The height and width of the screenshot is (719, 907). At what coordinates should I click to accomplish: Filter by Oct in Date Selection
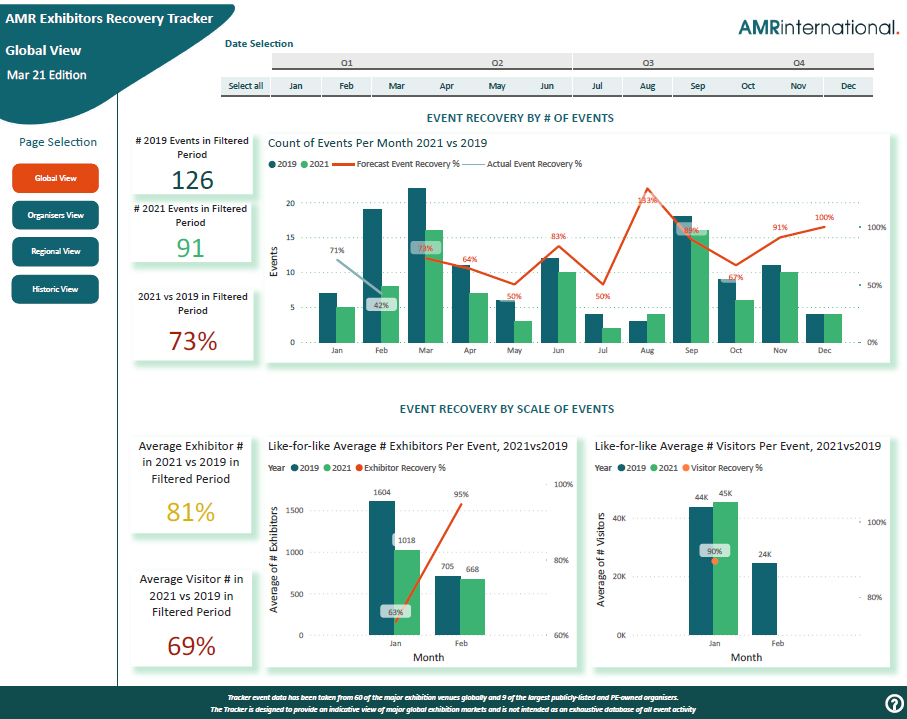[x=748, y=86]
